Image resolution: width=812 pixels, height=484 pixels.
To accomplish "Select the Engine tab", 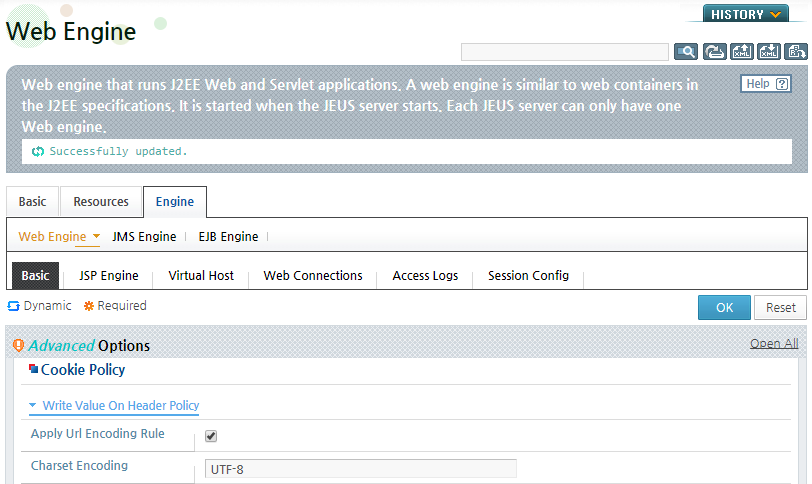I will tap(175, 201).
